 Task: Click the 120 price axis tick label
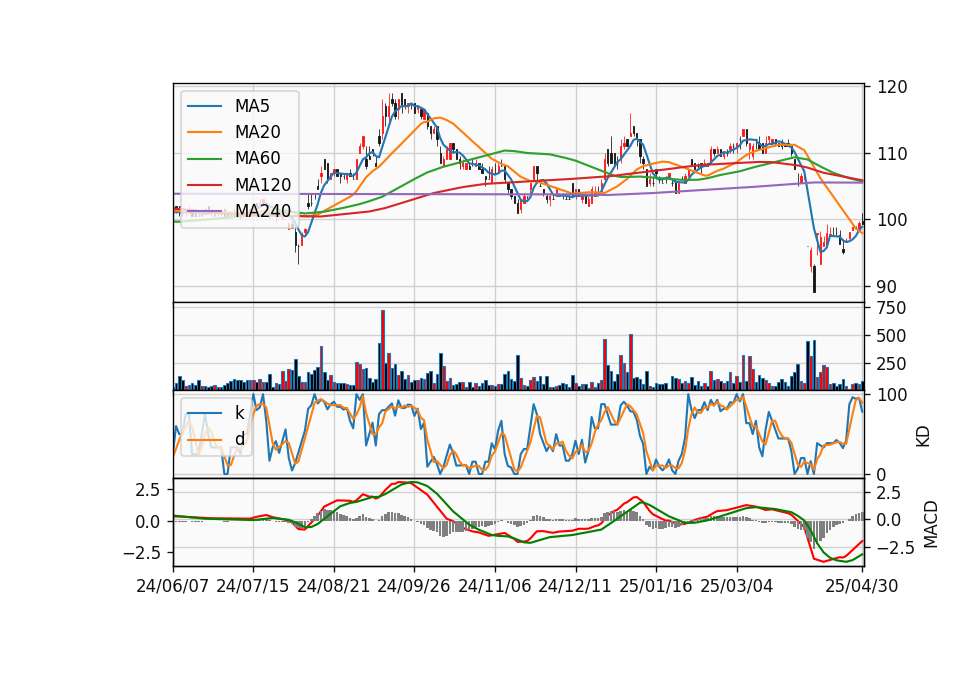pos(892,87)
